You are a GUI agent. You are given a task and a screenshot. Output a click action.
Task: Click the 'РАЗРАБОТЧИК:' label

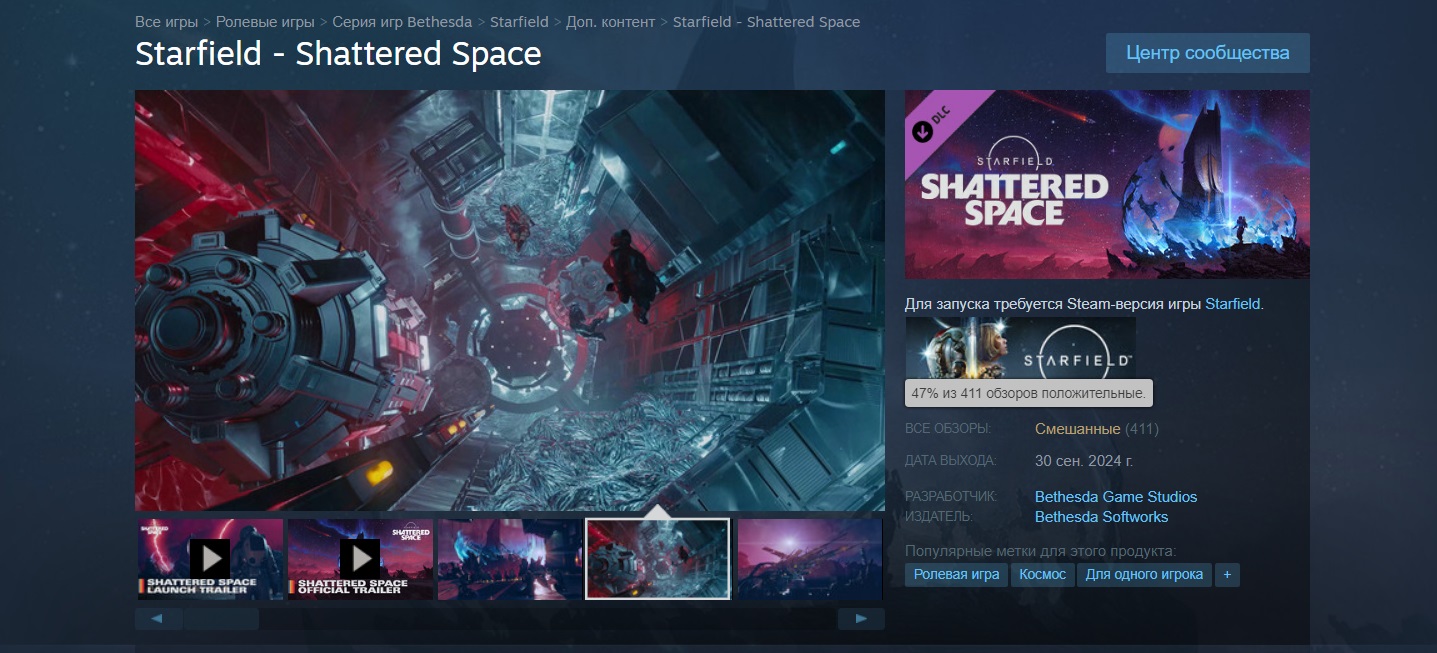pyautogui.click(x=951, y=497)
